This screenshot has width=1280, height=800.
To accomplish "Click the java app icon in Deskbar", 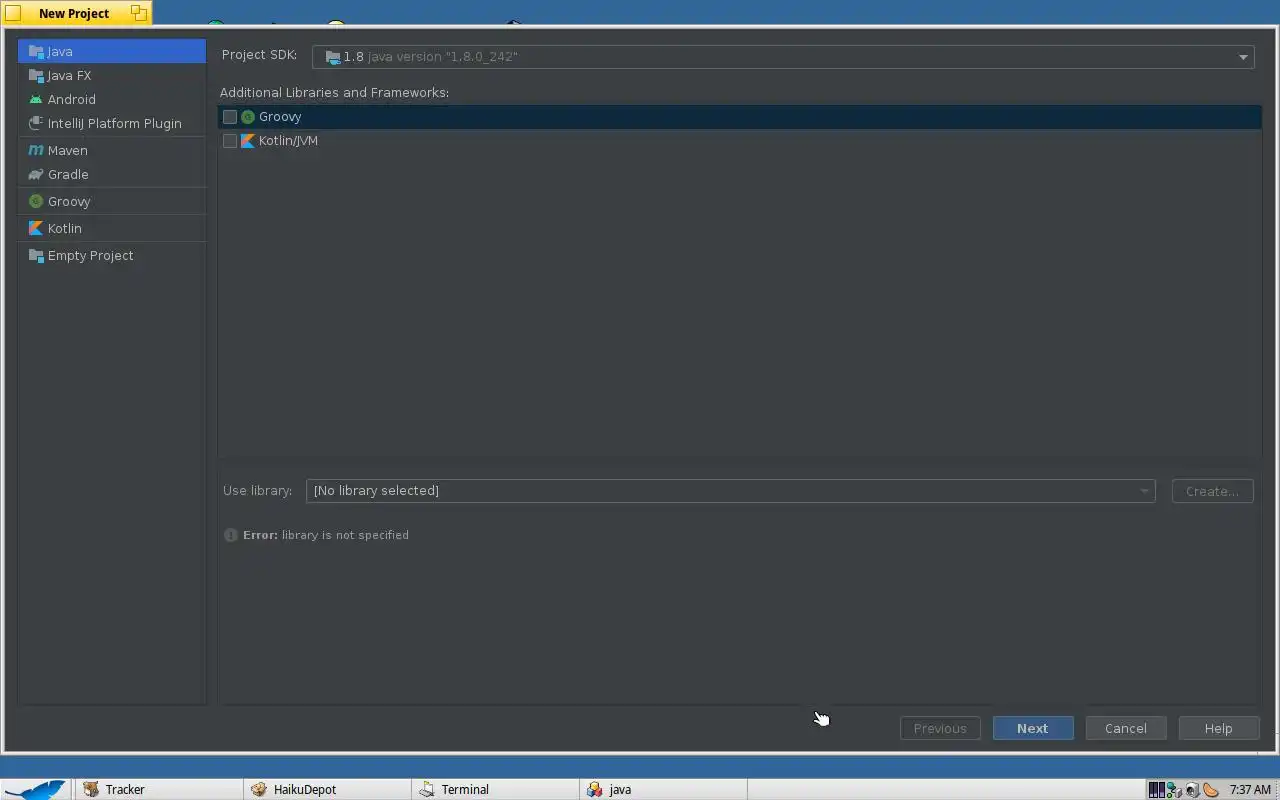I will [595, 789].
